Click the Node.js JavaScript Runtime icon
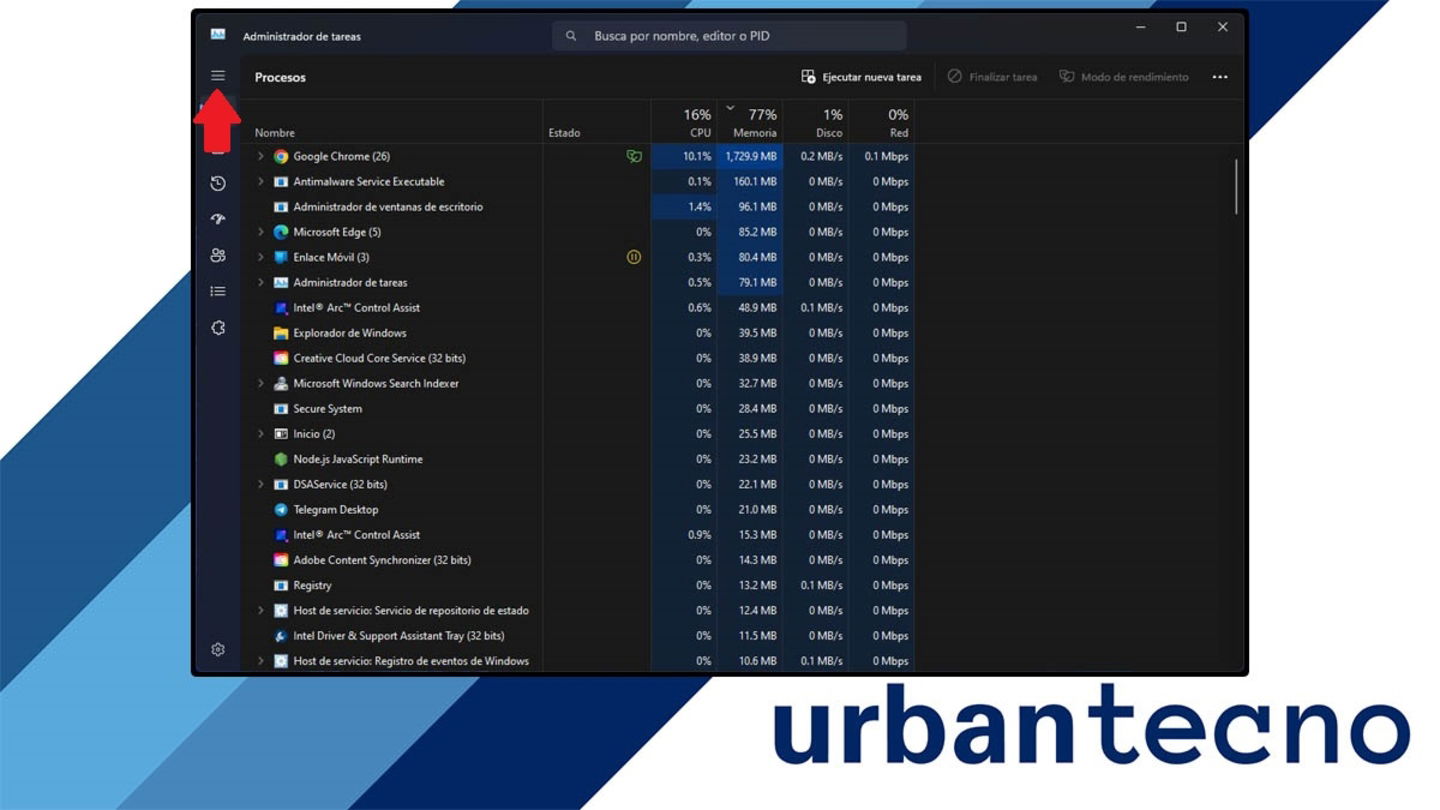 pyautogui.click(x=281, y=459)
